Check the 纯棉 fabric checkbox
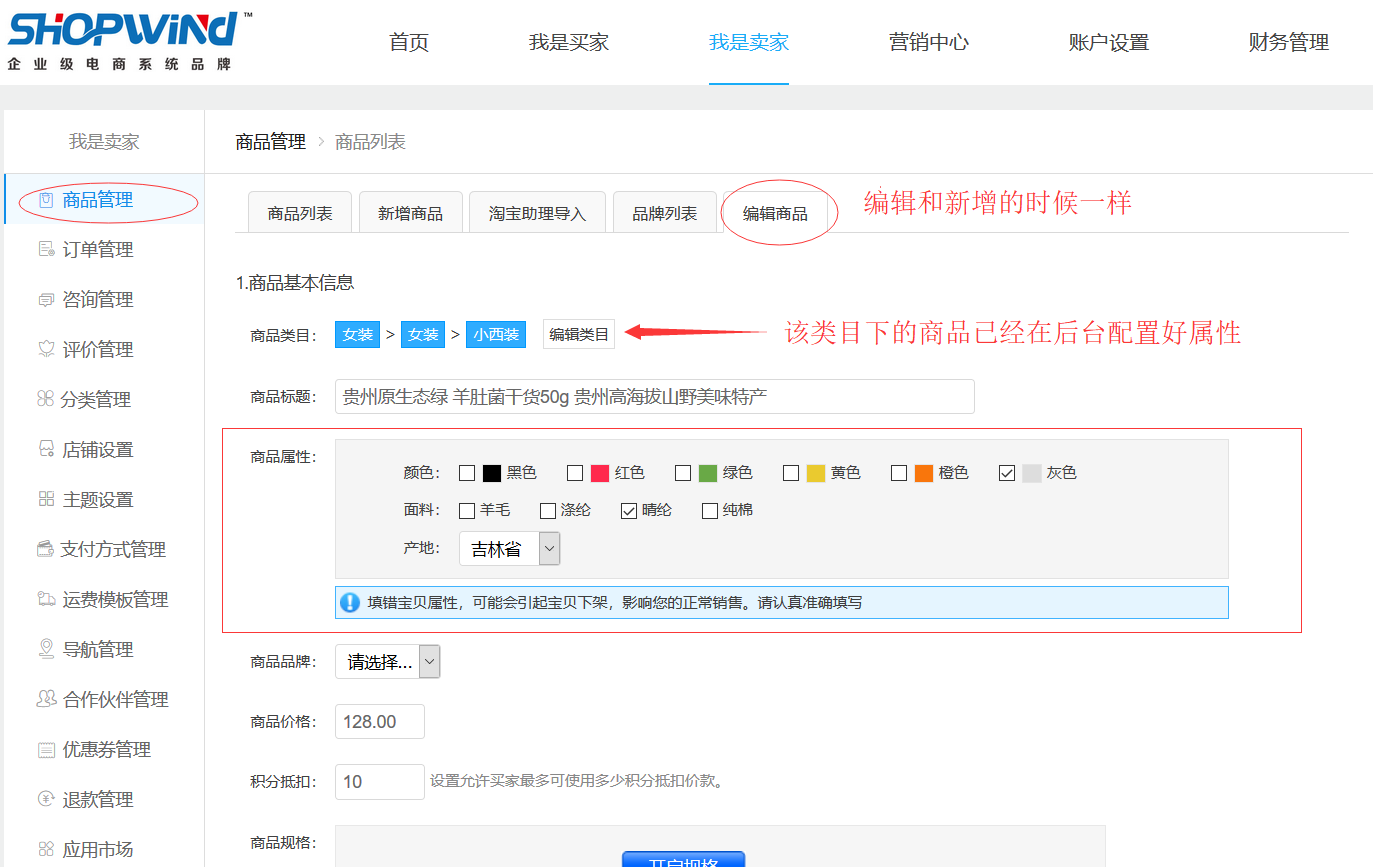1373x867 pixels. pos(710,511)
